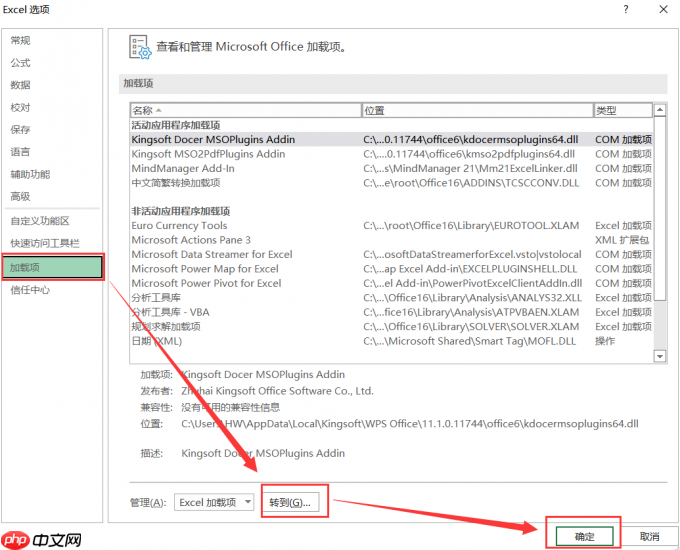Click the full kdocermsoplugins64.dll path text

[410, 424]
